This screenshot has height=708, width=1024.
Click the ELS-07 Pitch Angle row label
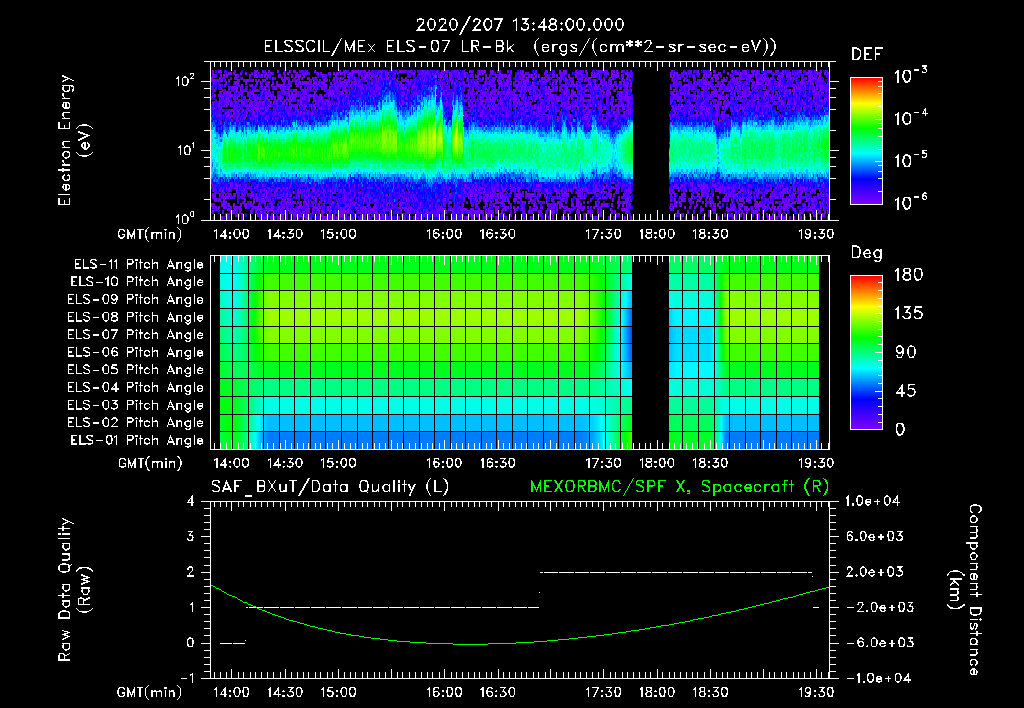136,334
